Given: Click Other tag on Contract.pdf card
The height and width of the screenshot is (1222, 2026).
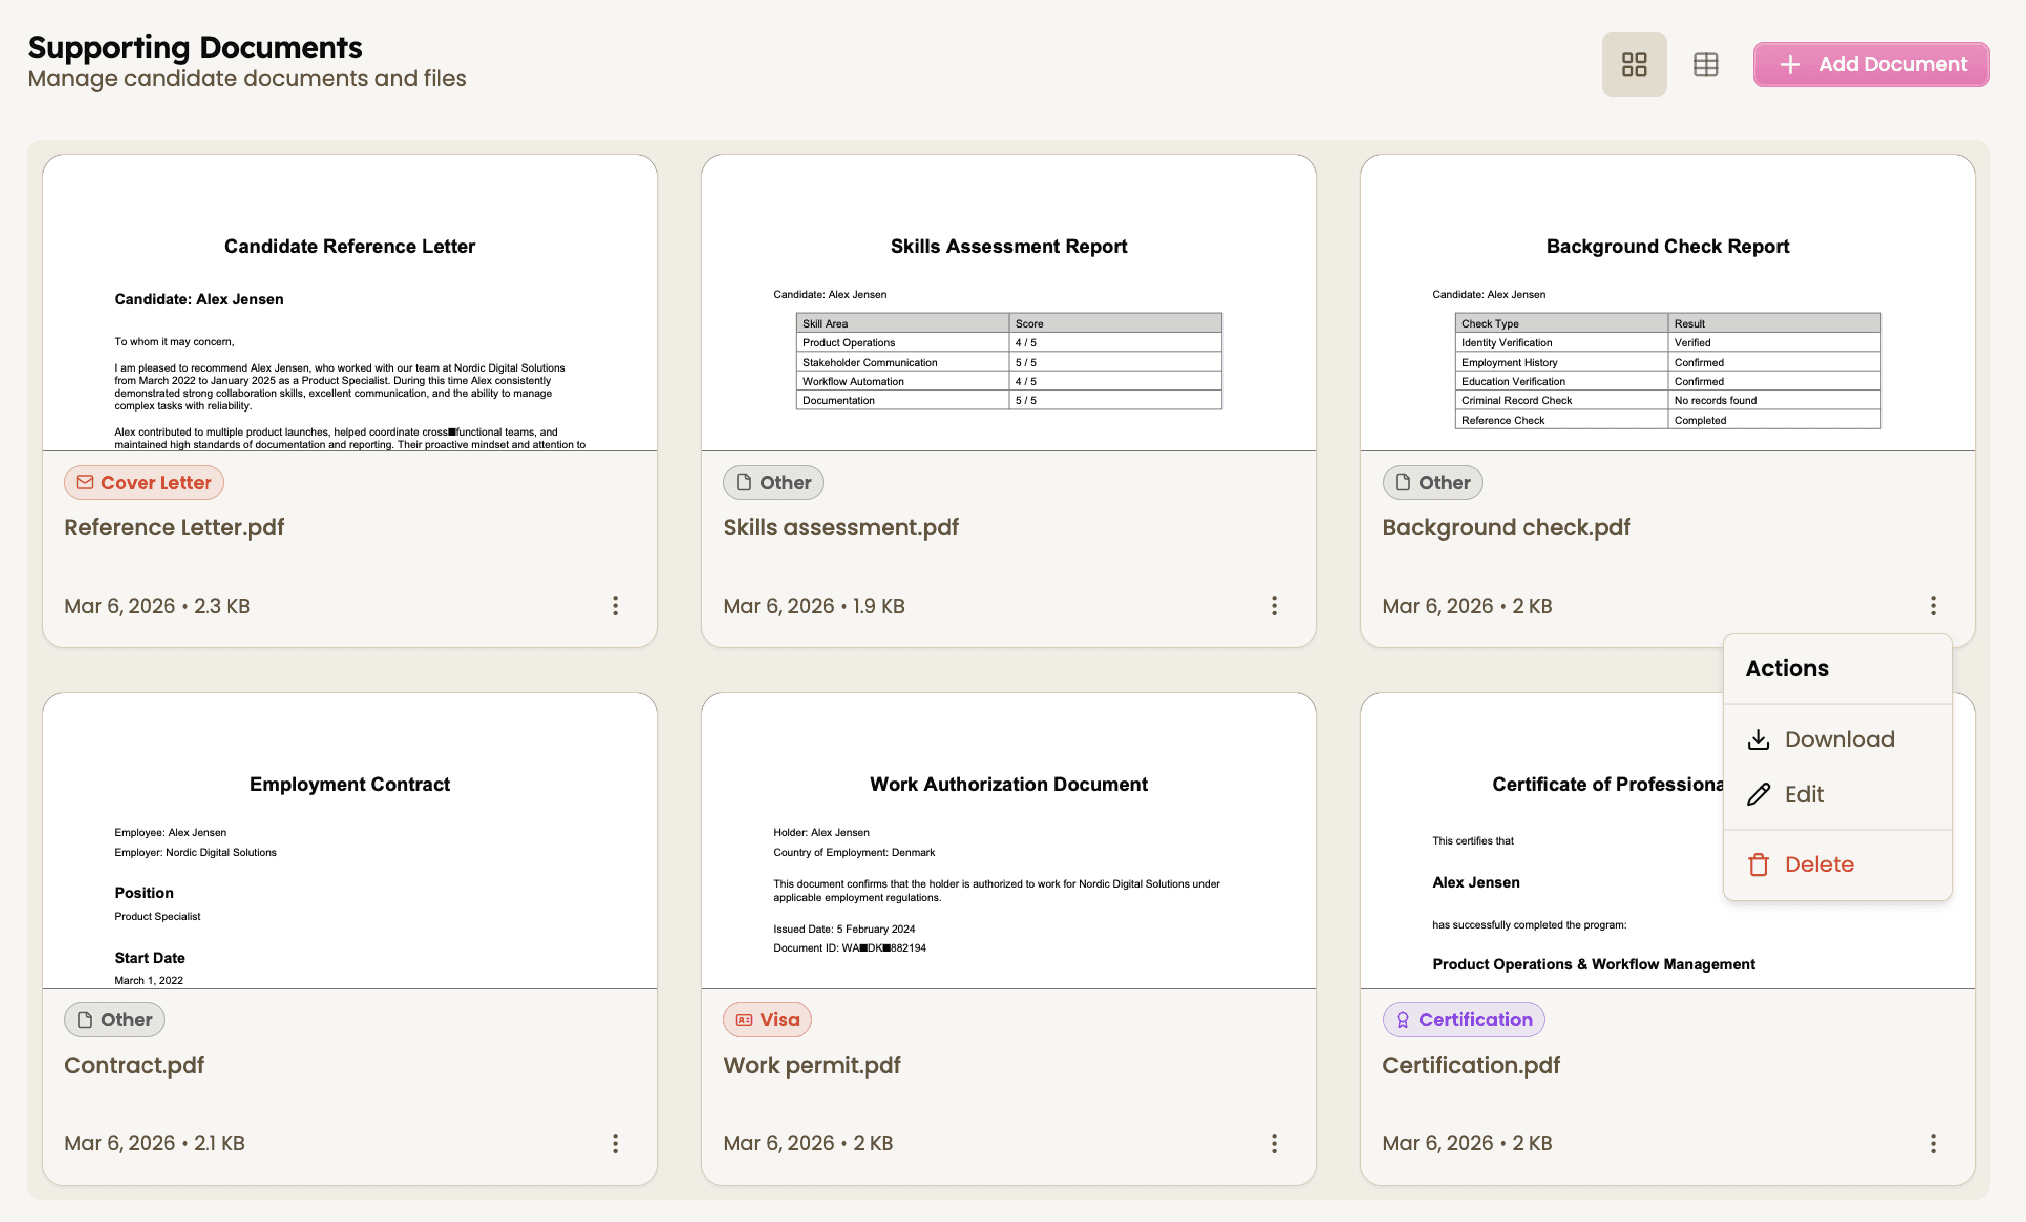Looking at the screenshot, I should [x=114, y=1020].
